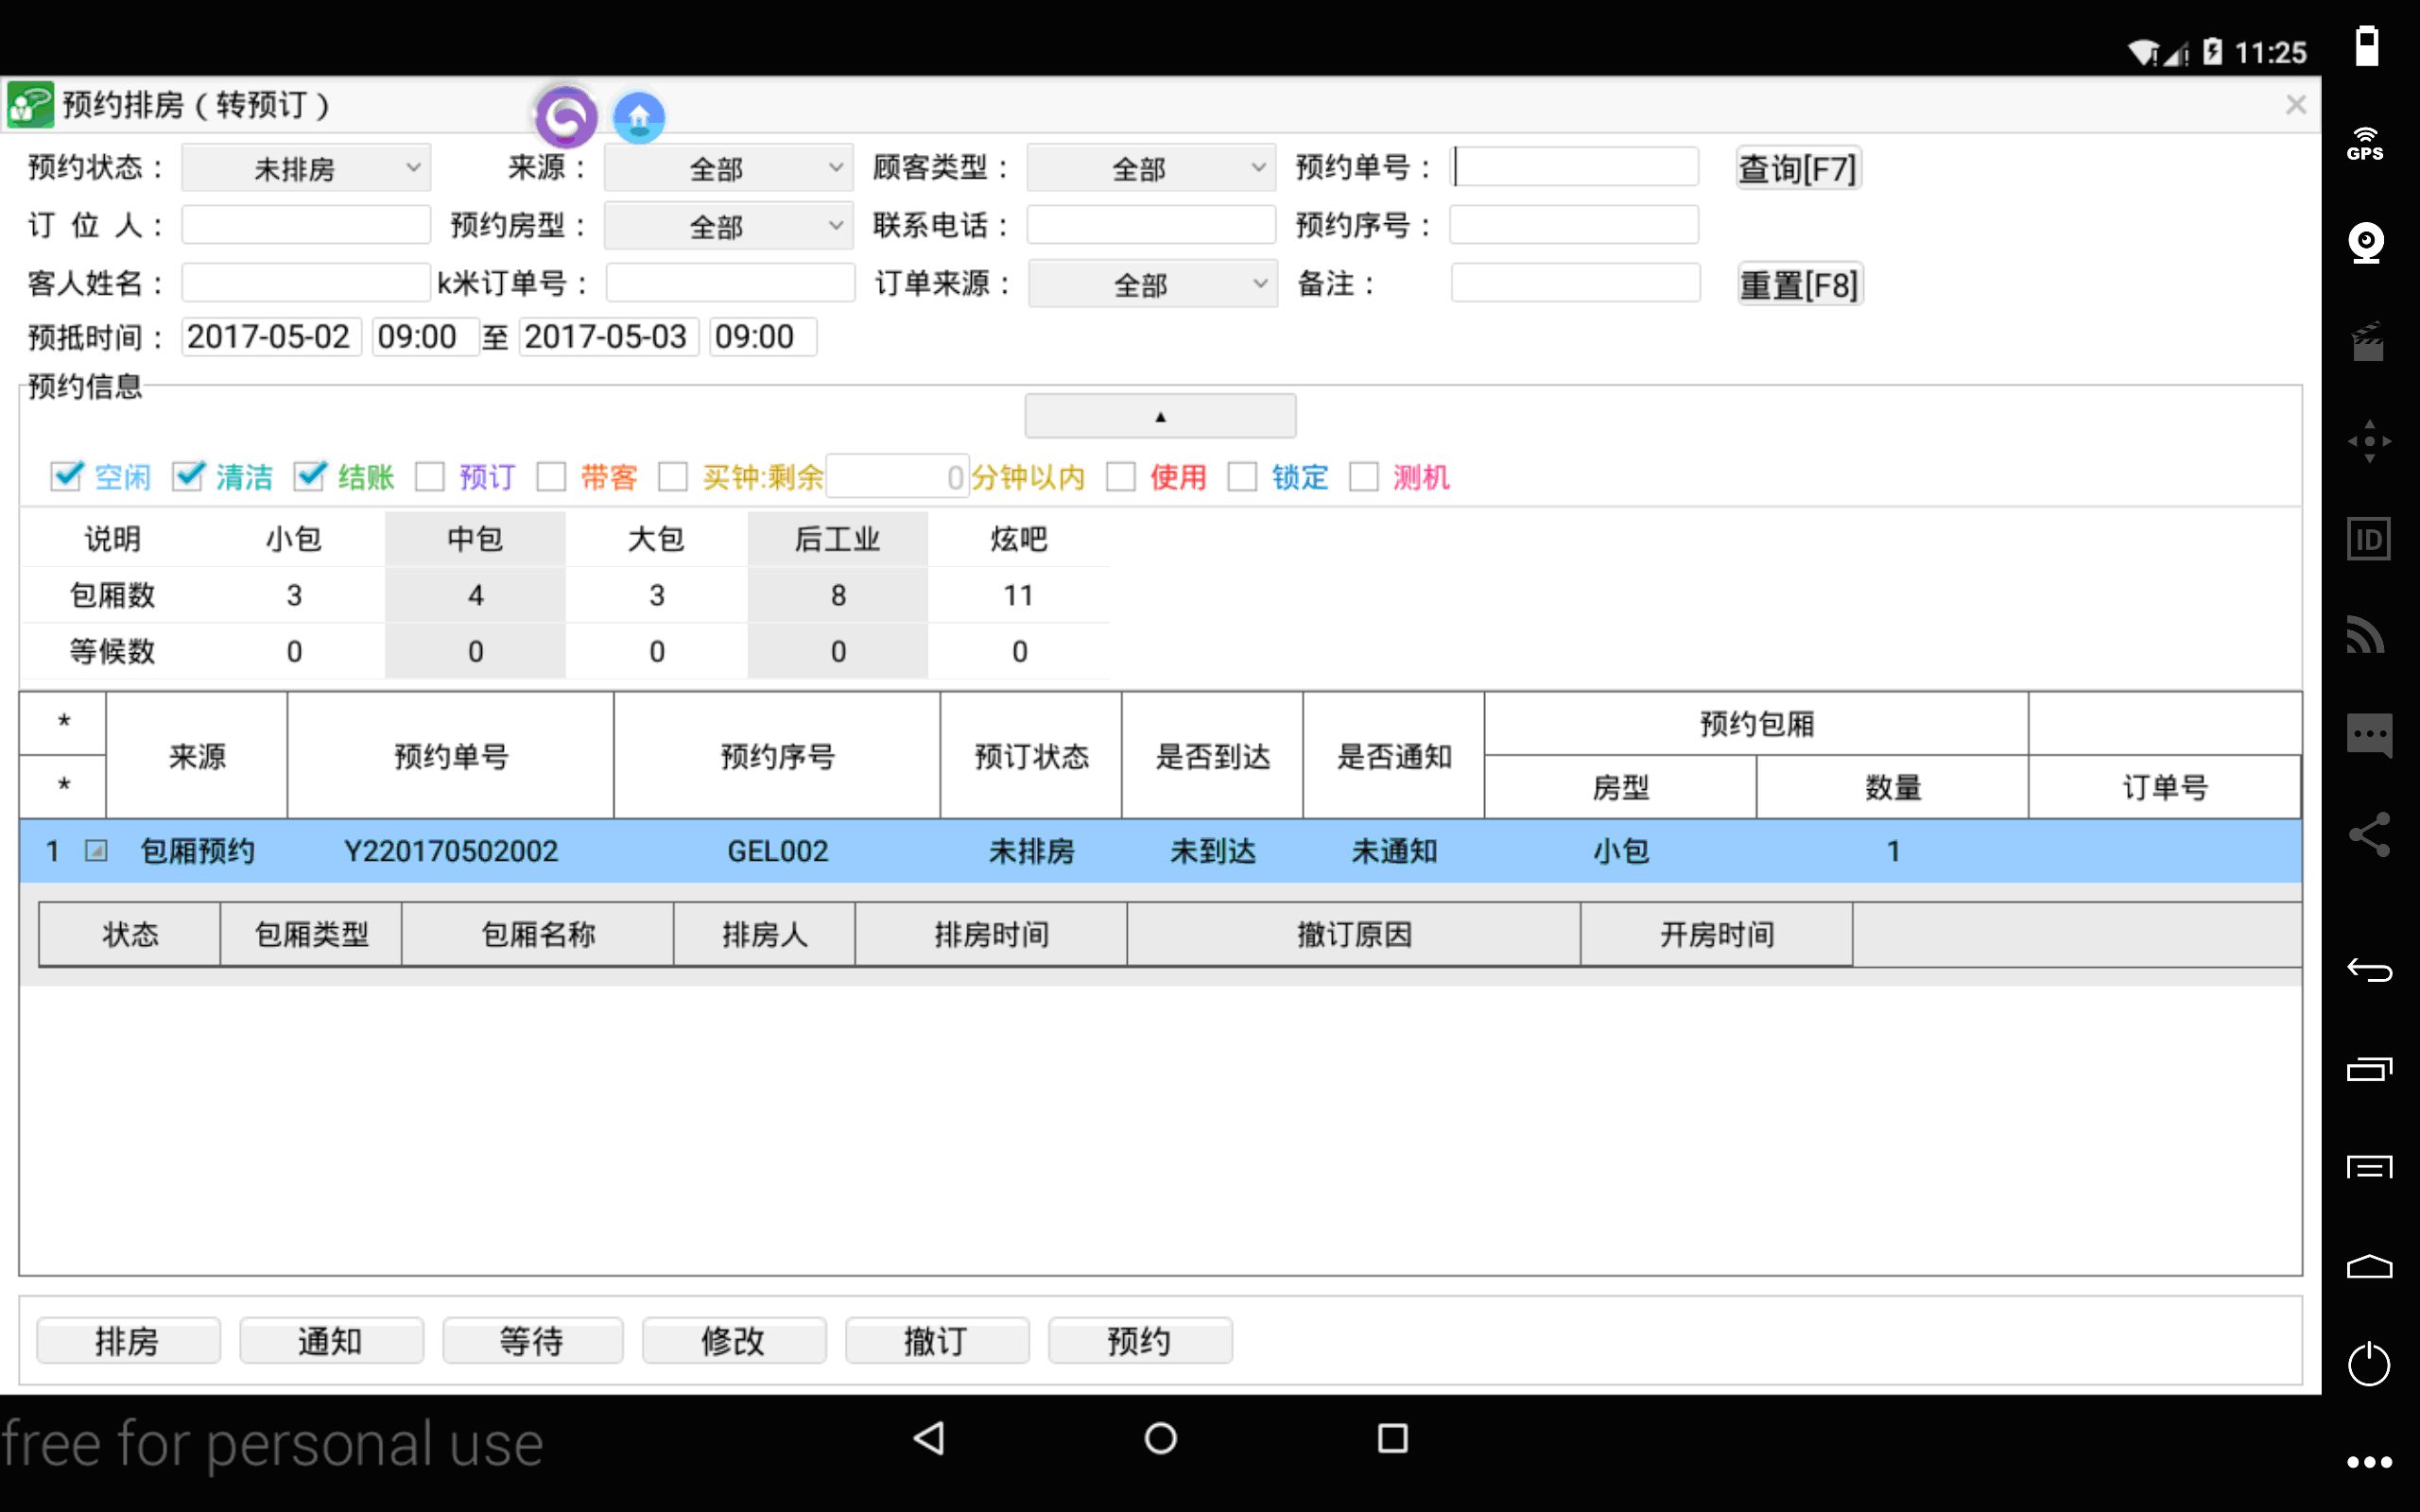Viewport: 2420px width, 1512px height.
Task: Enable the 买钟:剩余 checkbox
Action: pyautogui.click(x=673, y=476)
